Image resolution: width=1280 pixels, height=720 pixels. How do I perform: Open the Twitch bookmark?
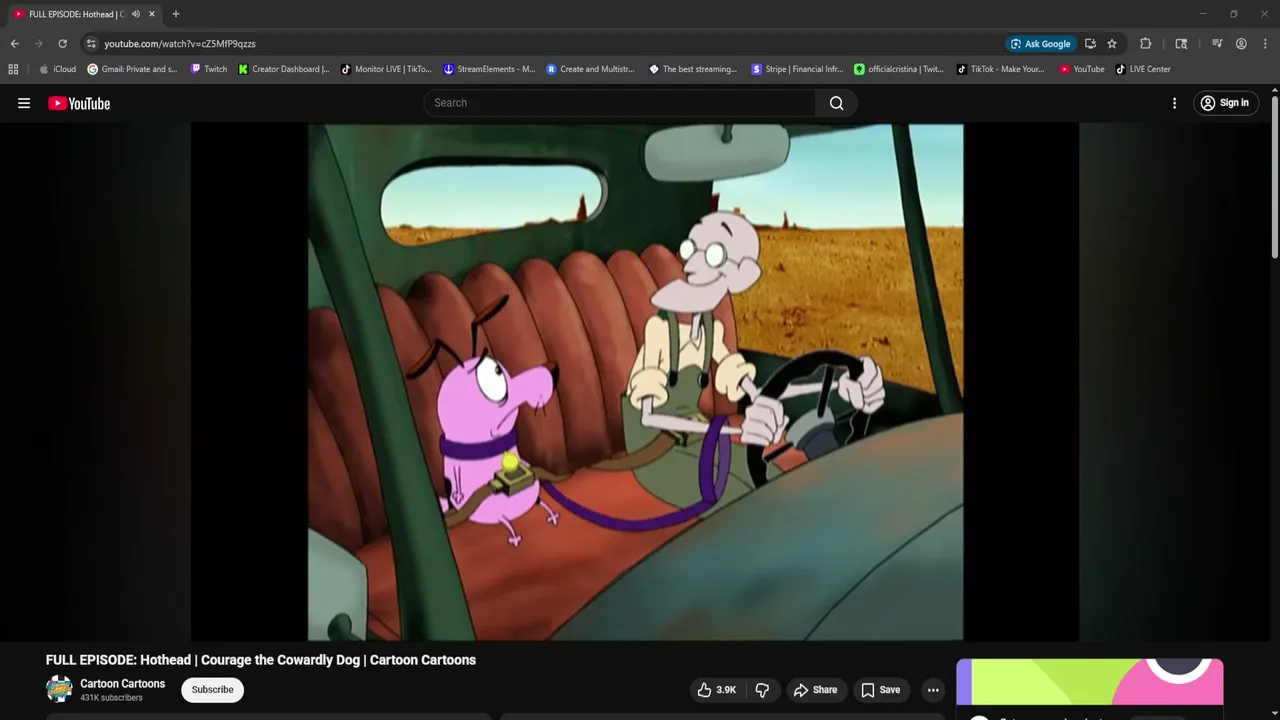[209, 69]
